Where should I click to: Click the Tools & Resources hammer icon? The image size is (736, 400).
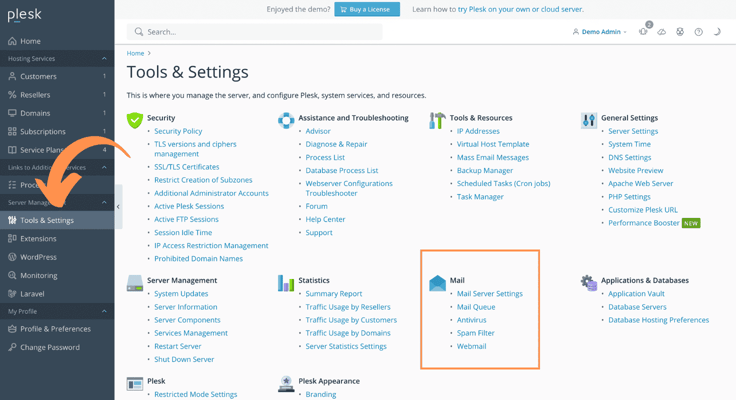point(437,120)
